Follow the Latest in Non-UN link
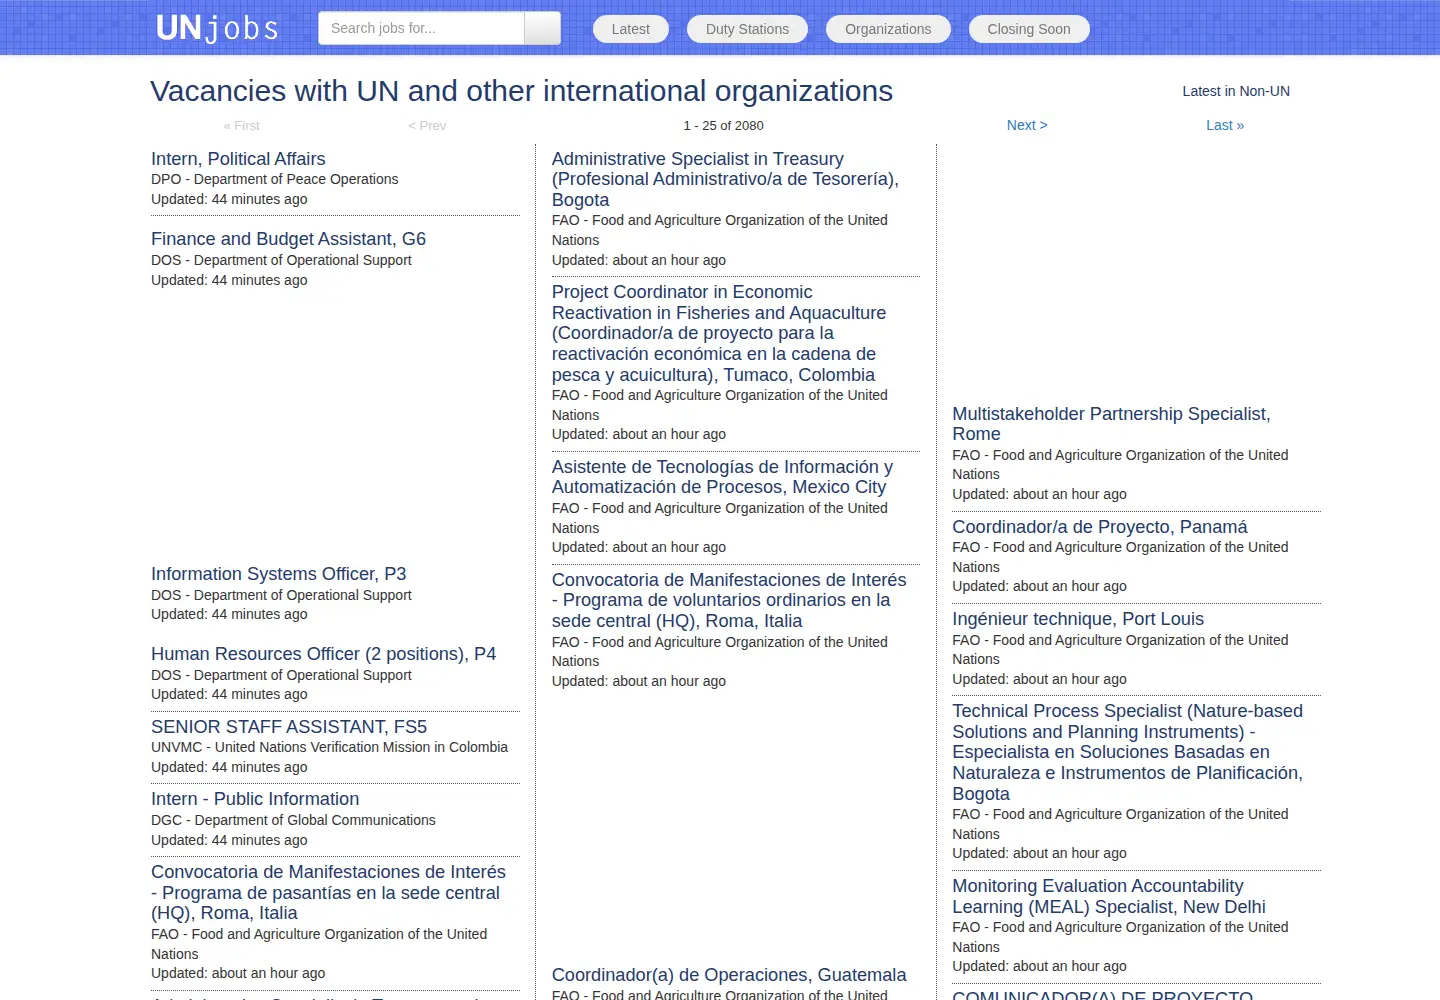The width and height of the screenshot is (1440, 1000). 1236,91
